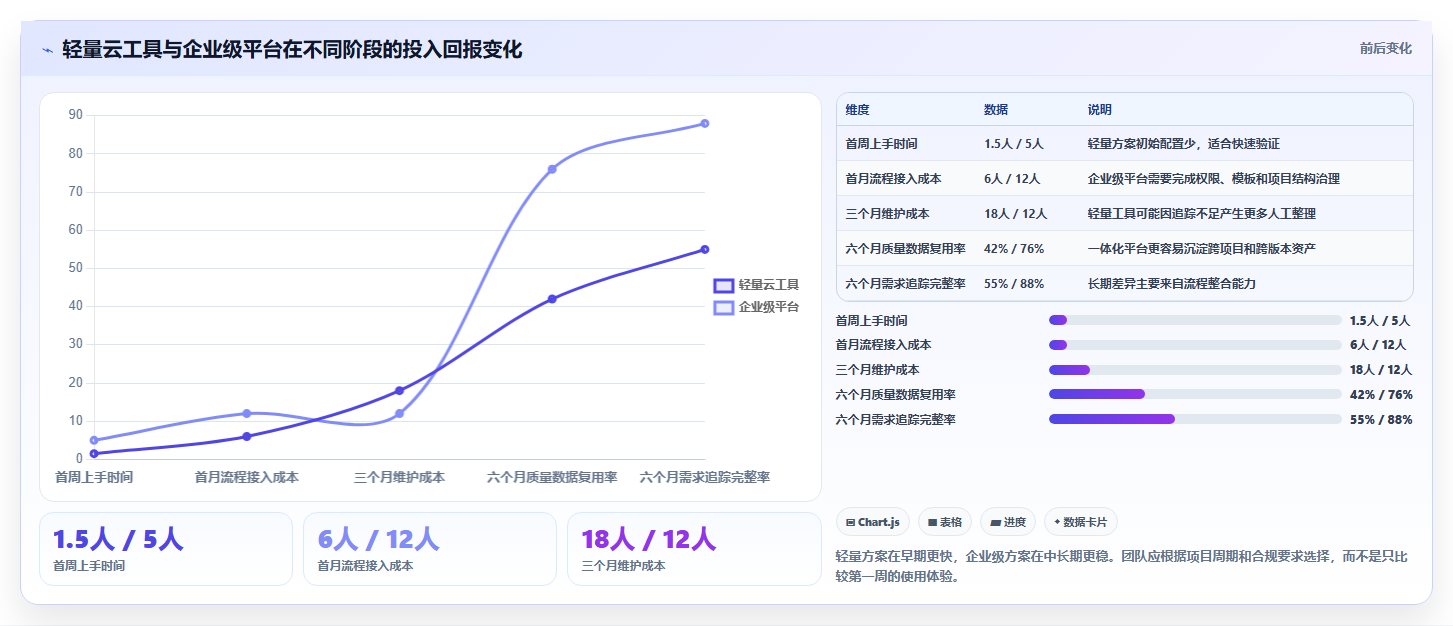The height and width of the screenshot is (626, 1453).
Task: Click the 说明 table column header
Action: [x=1100, y=110]
